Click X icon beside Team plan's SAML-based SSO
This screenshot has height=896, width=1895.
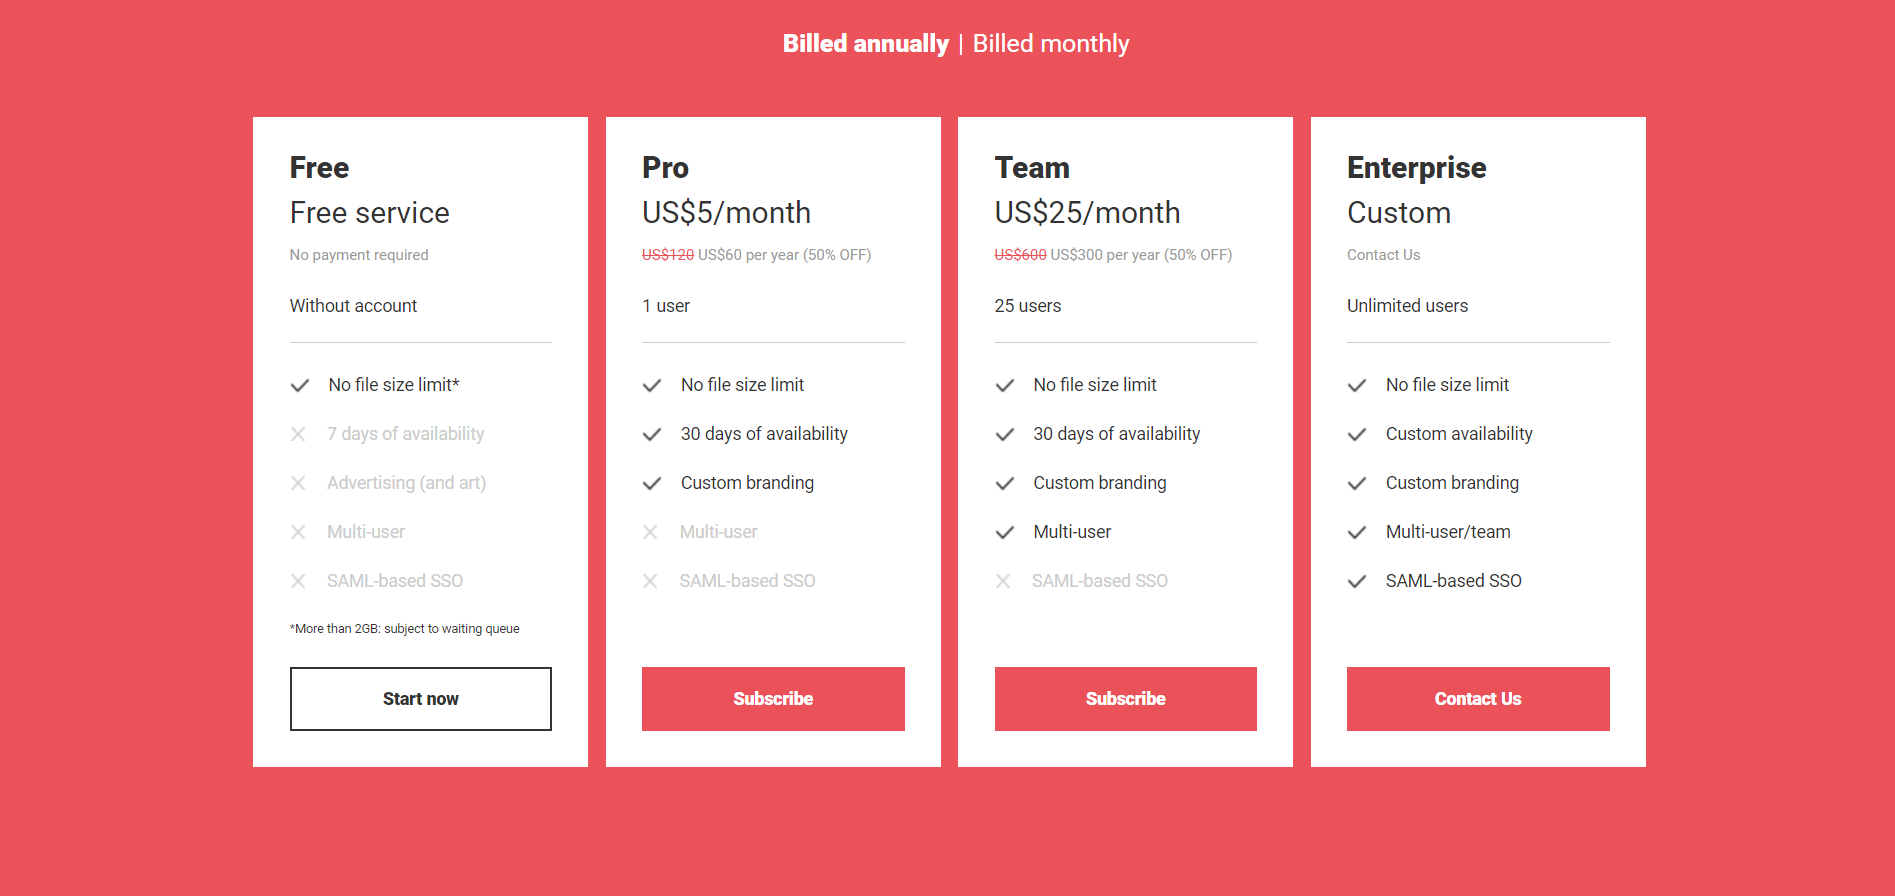tap(1003, 581)
